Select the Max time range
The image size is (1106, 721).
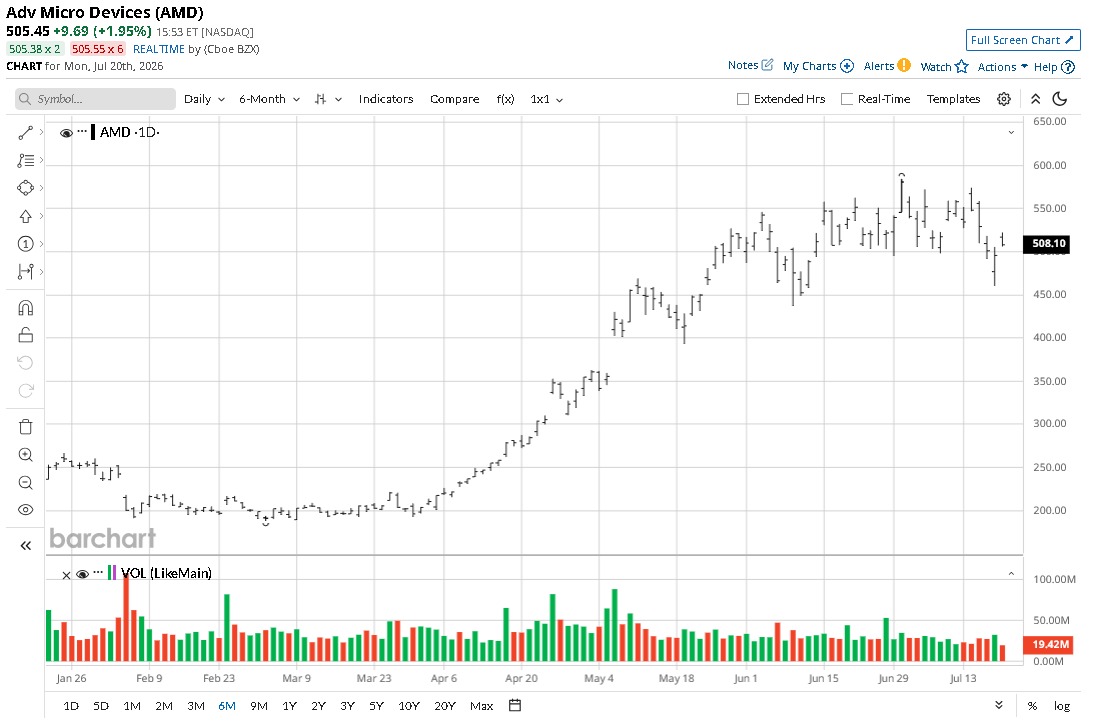[482, 705]
